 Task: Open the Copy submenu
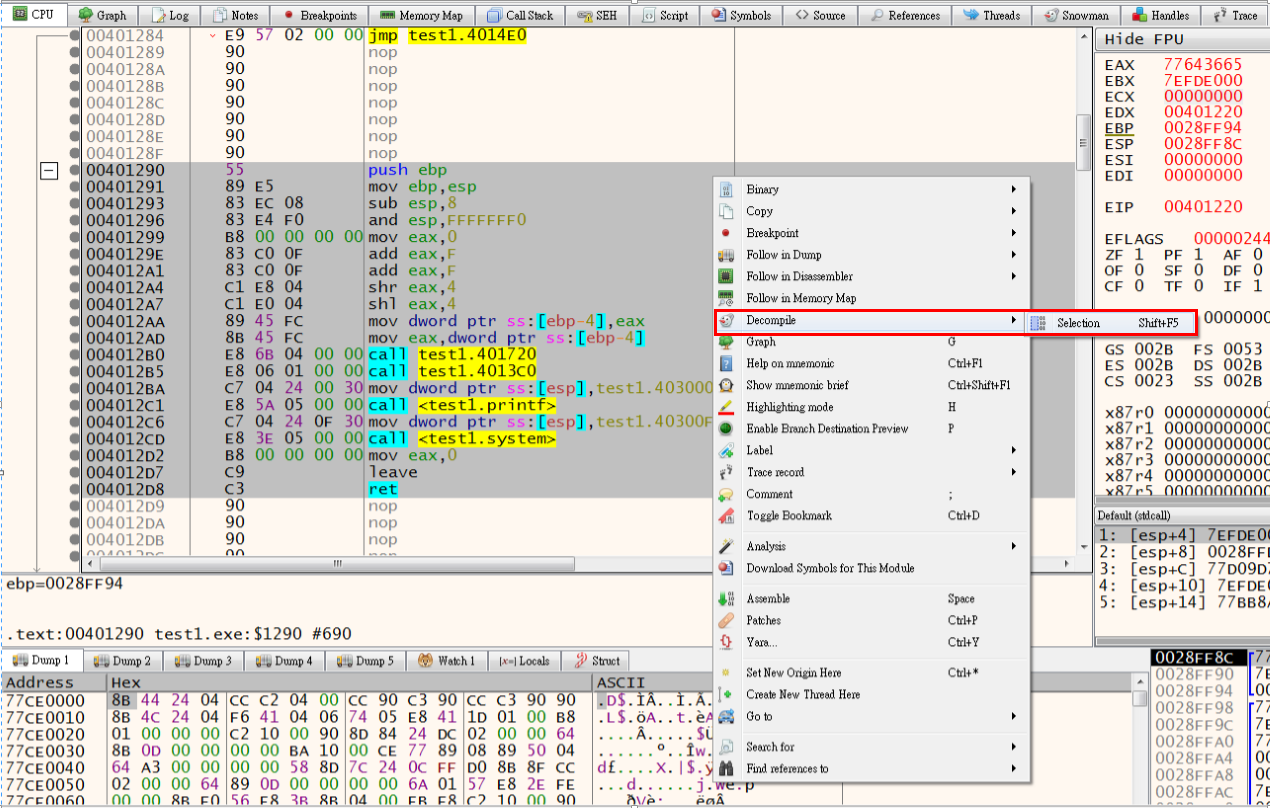tap(871, 211)
